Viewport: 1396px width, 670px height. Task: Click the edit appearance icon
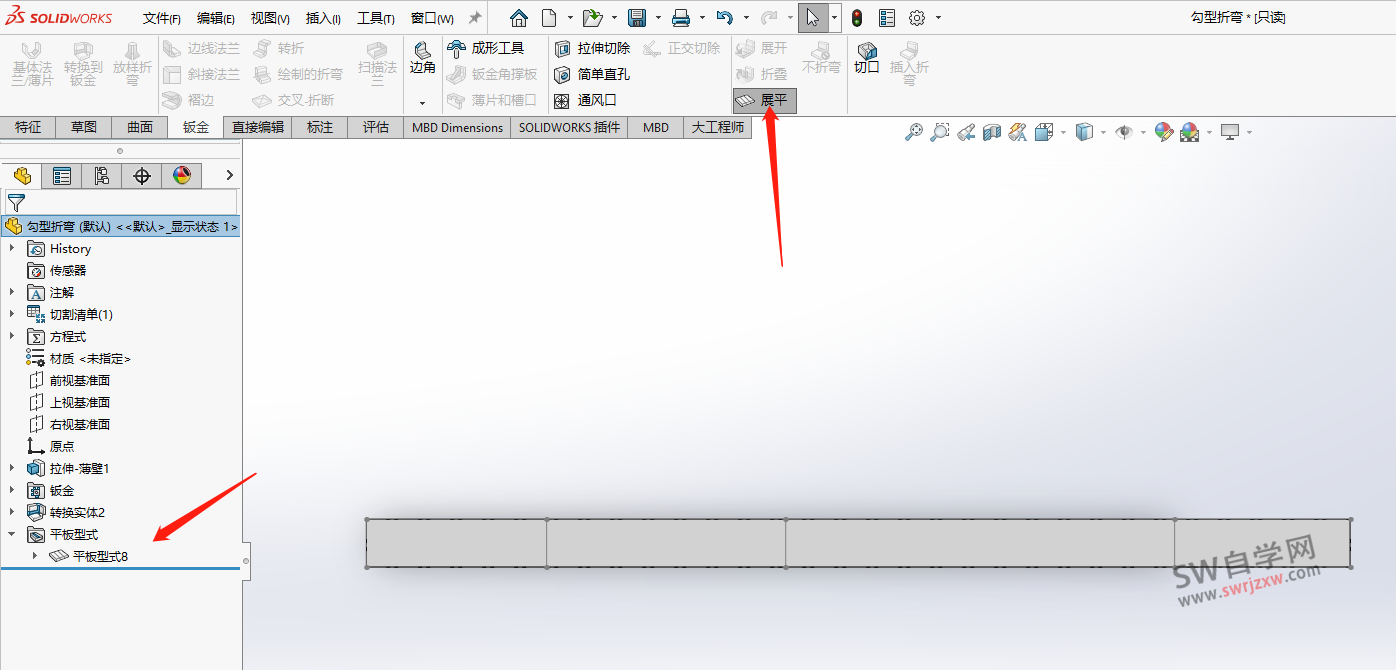[1162, 132]
